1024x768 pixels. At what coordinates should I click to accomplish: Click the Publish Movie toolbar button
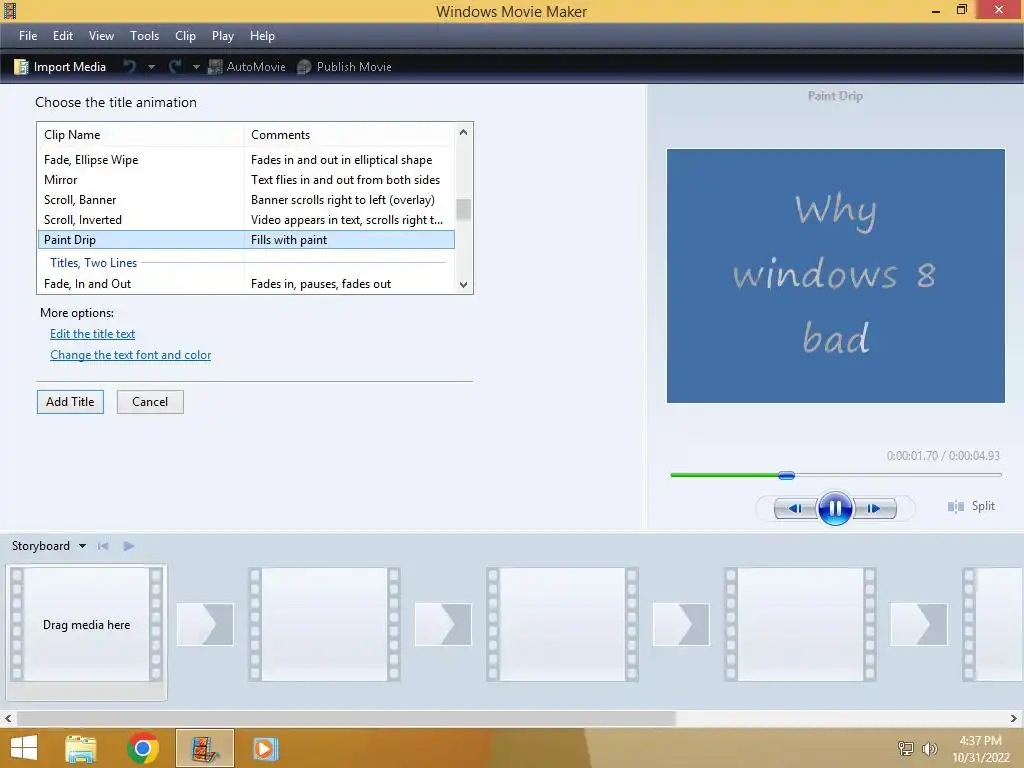344,67
